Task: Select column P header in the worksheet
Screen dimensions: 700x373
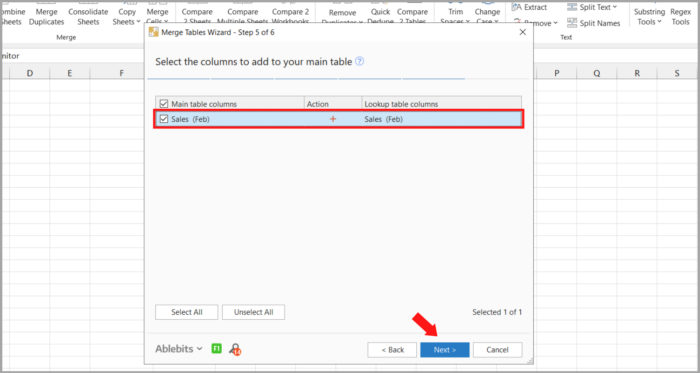Action: click(557, 73)
